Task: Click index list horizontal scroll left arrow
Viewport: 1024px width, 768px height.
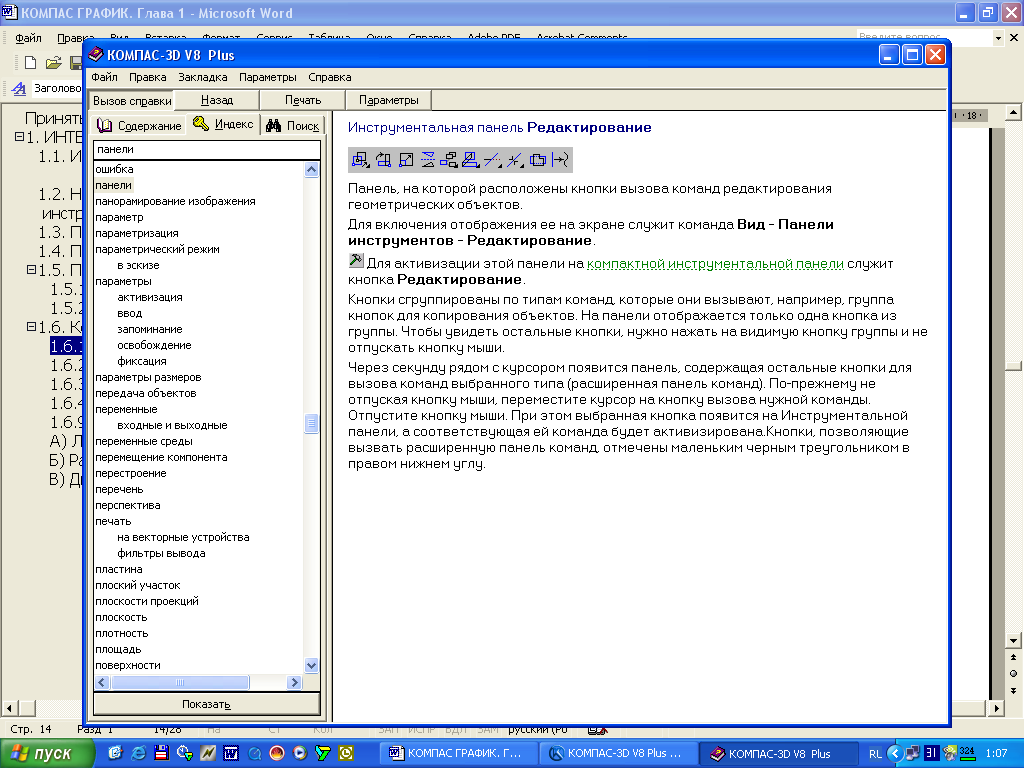Action: tap(102, 682)
